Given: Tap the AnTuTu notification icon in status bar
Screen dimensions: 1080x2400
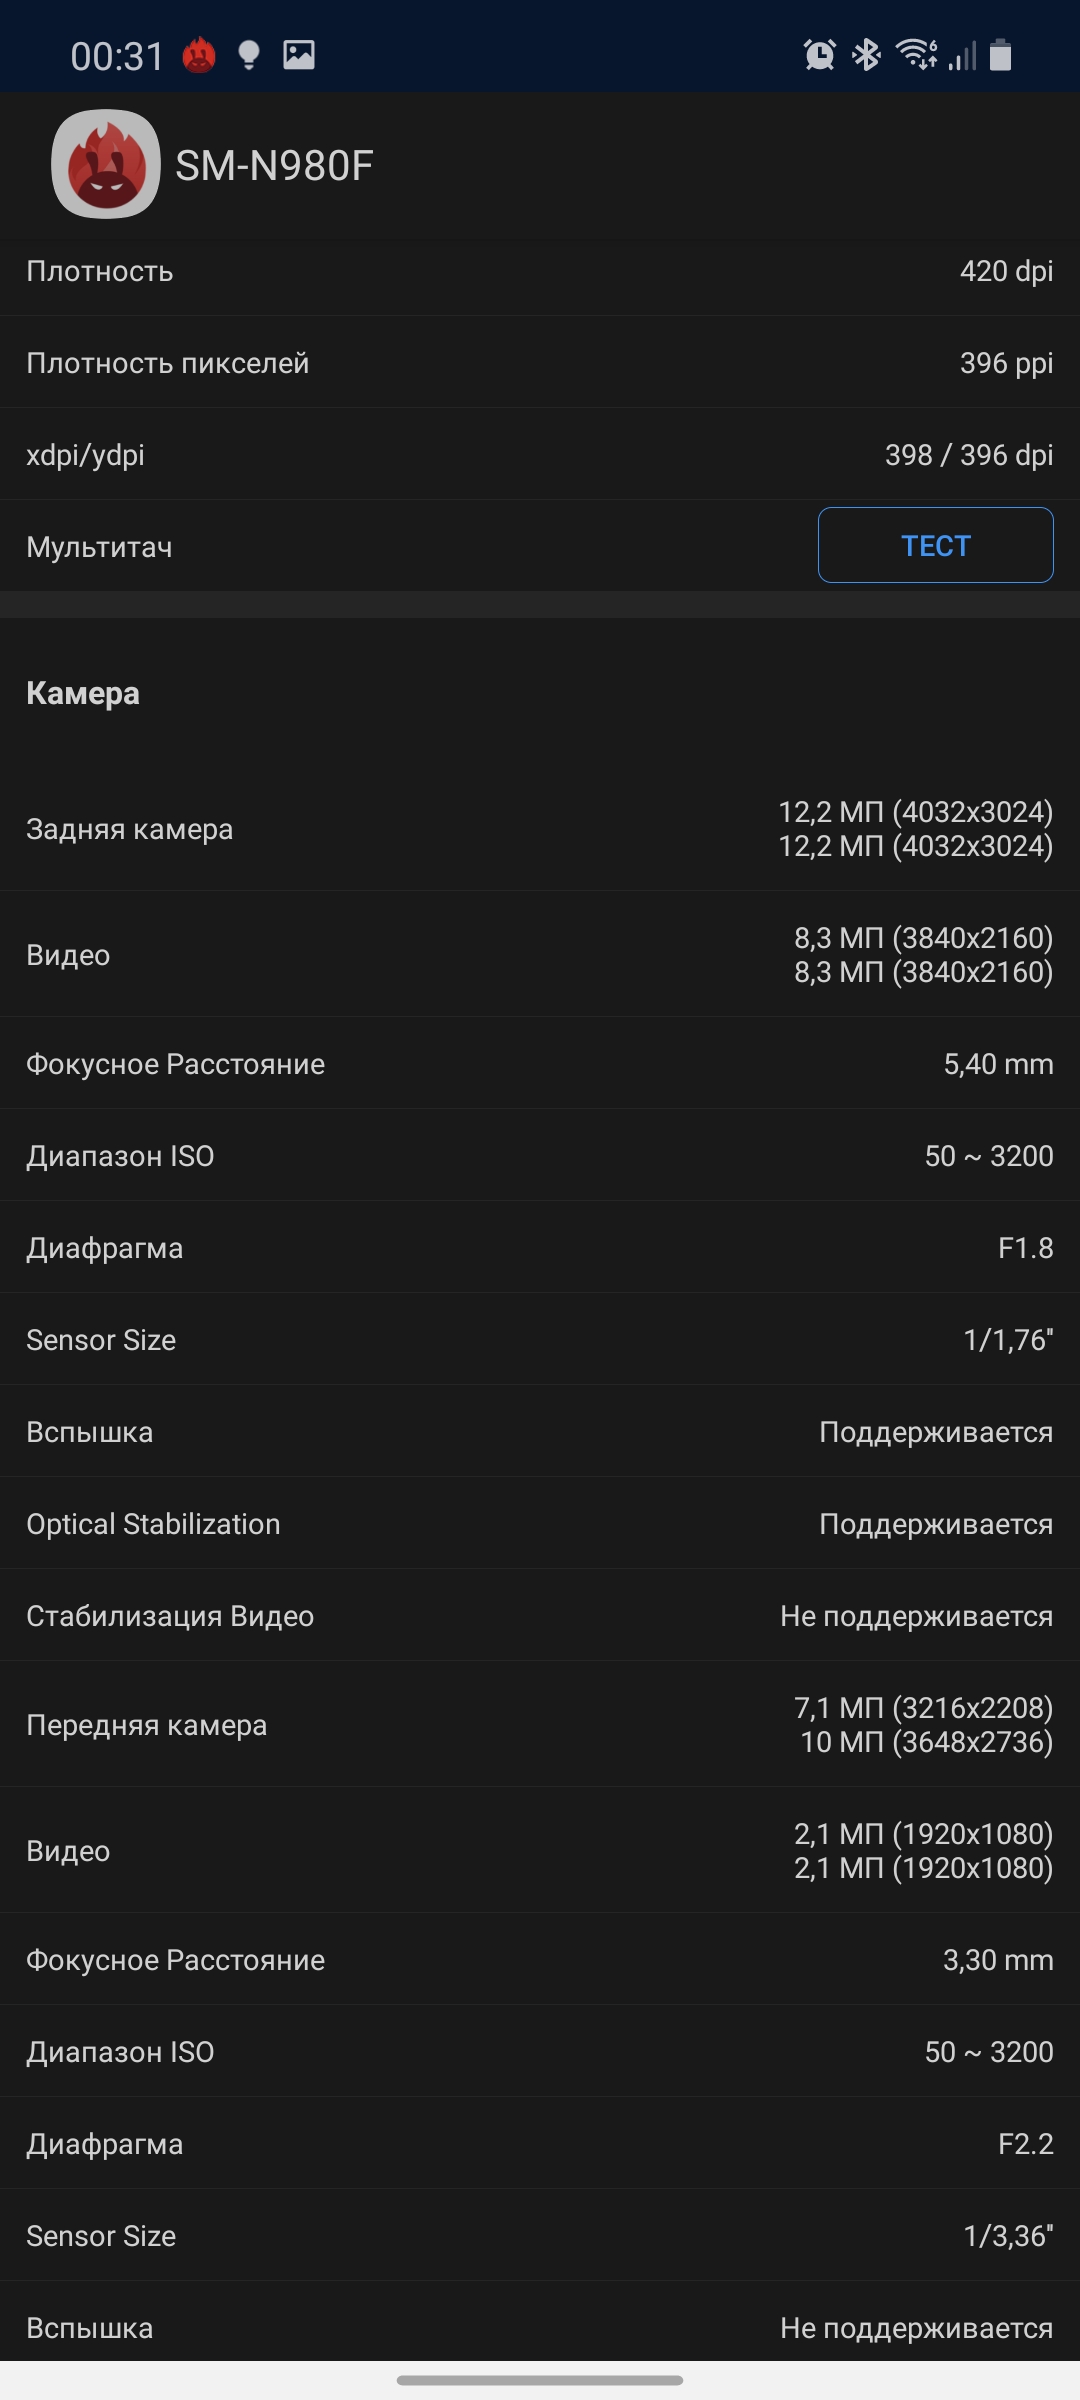Looking at the screenshot, I should point(199,55).
